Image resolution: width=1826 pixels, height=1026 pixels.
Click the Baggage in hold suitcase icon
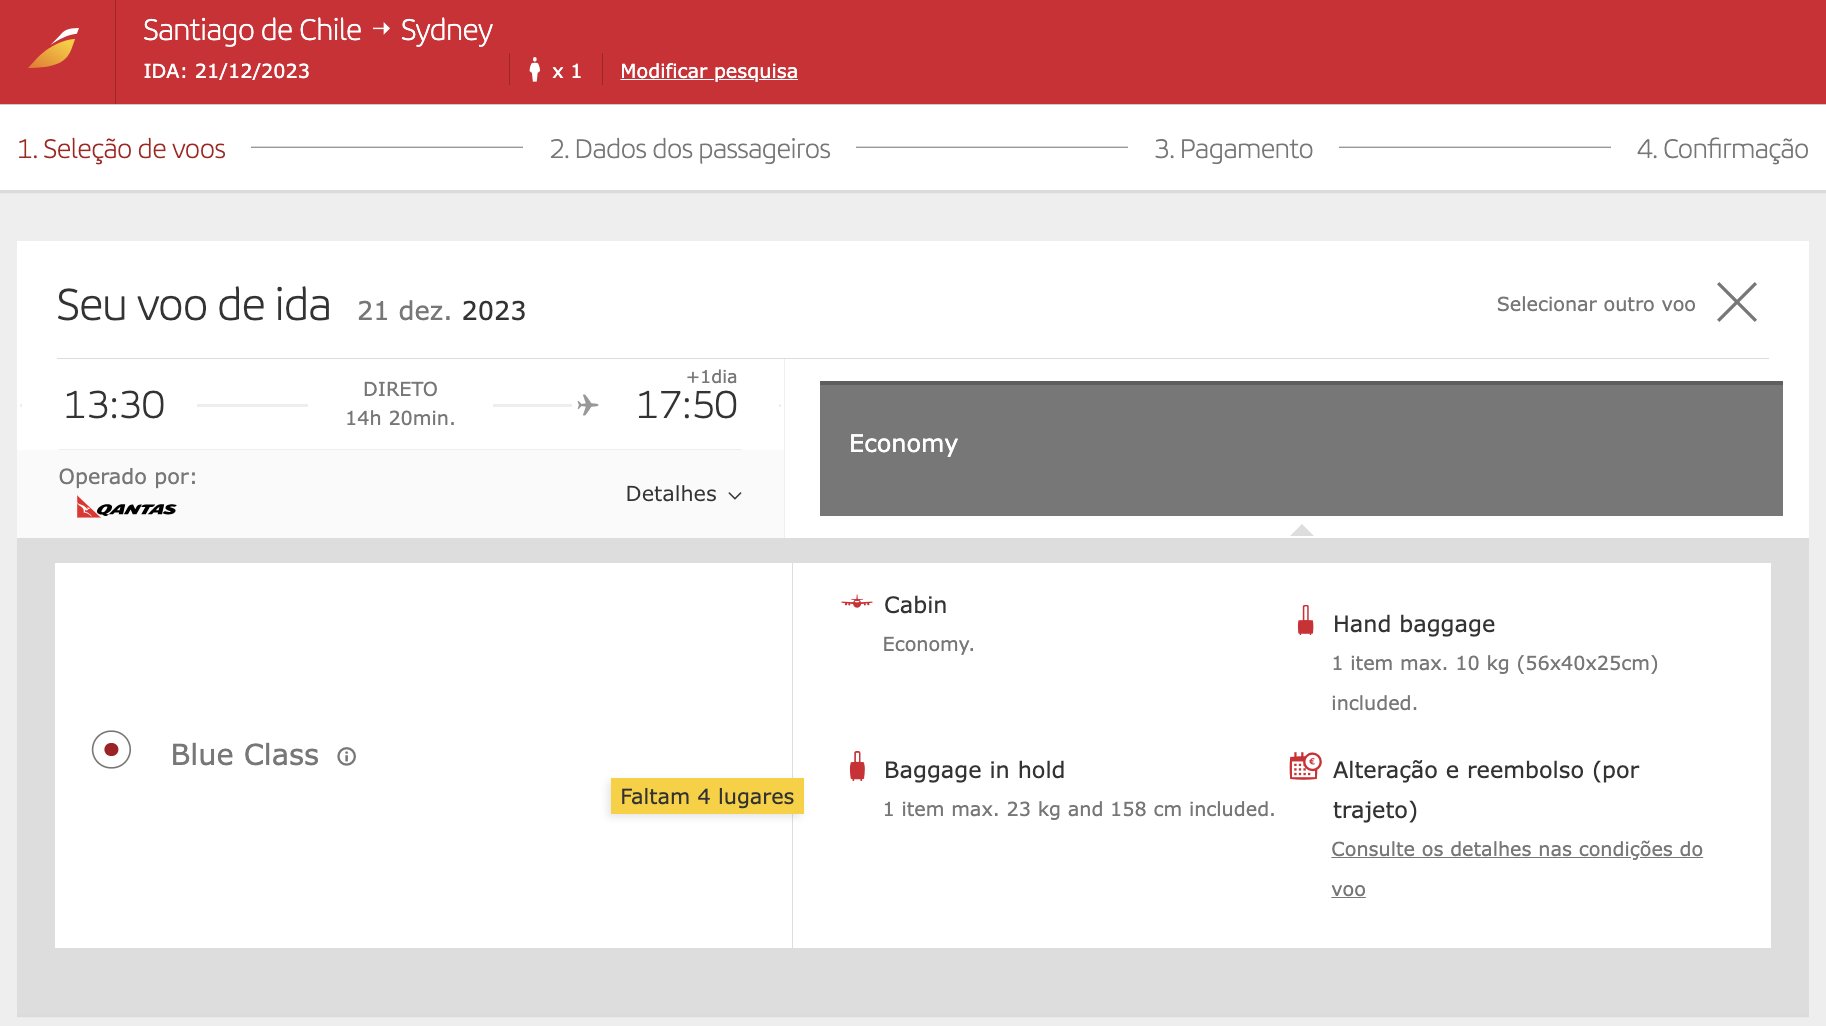(x=857, y=766)
